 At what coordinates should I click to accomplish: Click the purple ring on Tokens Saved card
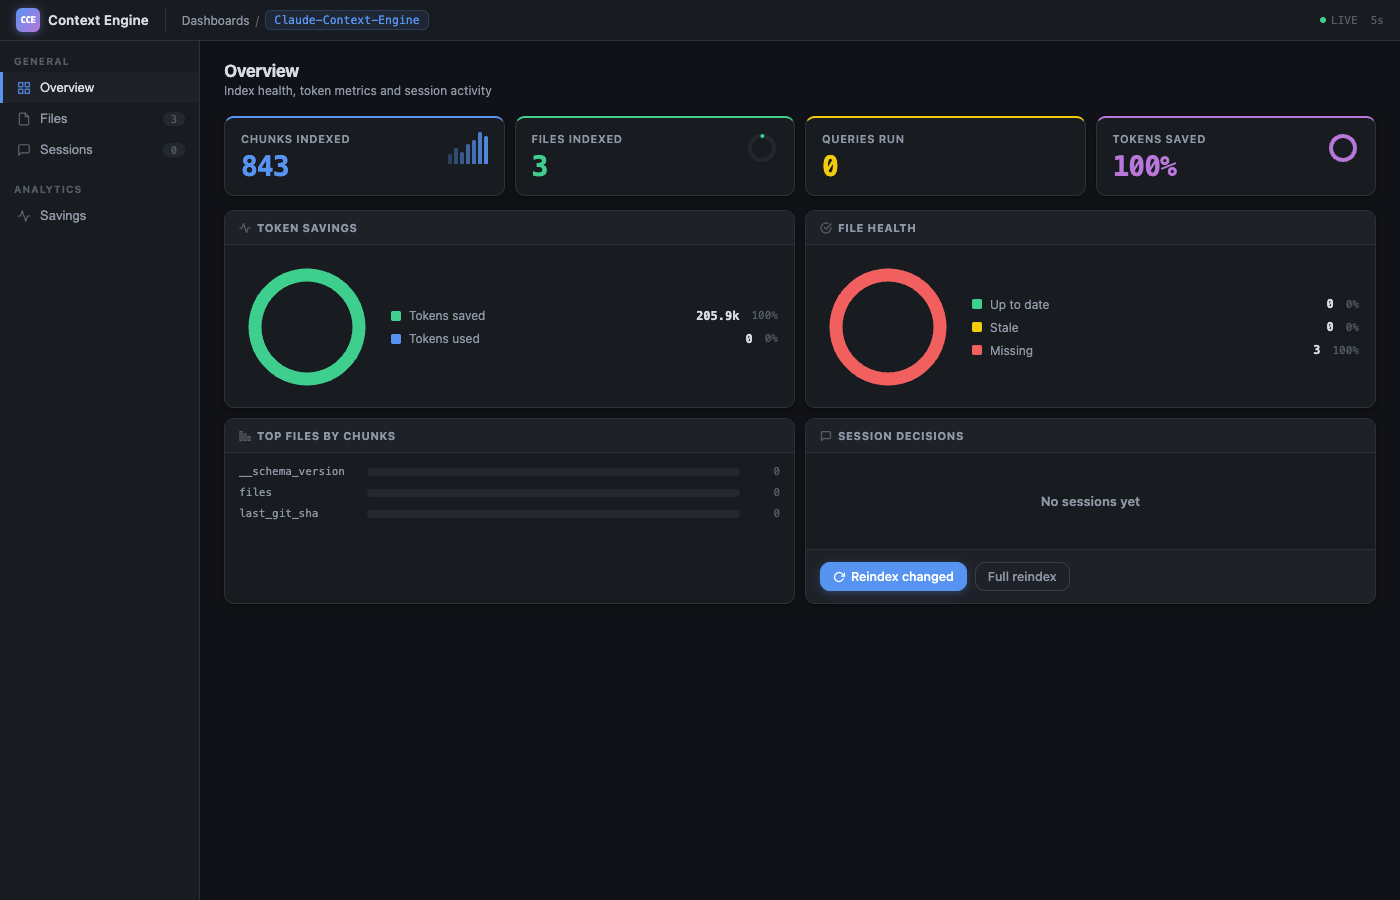tap(1343, 148)
